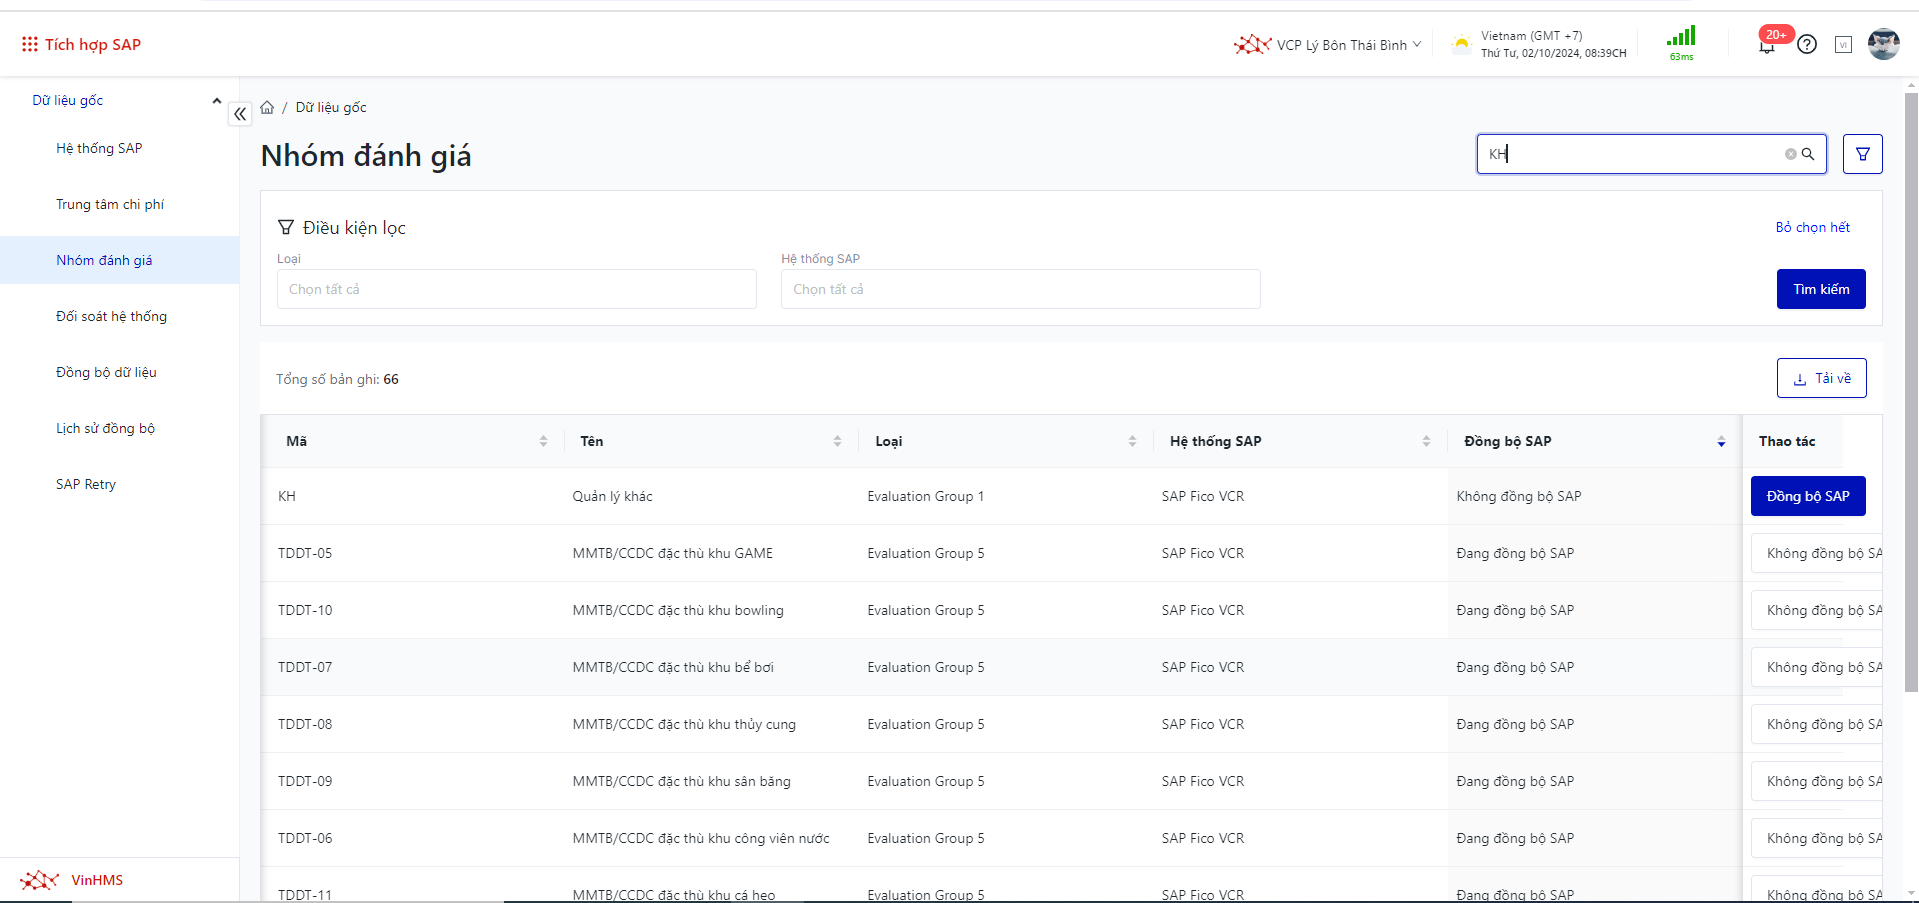The width and height of the screenshot is (1919, 903).
Task: Toggle the filter funnel button
Action: click(x=1862, y=154)
